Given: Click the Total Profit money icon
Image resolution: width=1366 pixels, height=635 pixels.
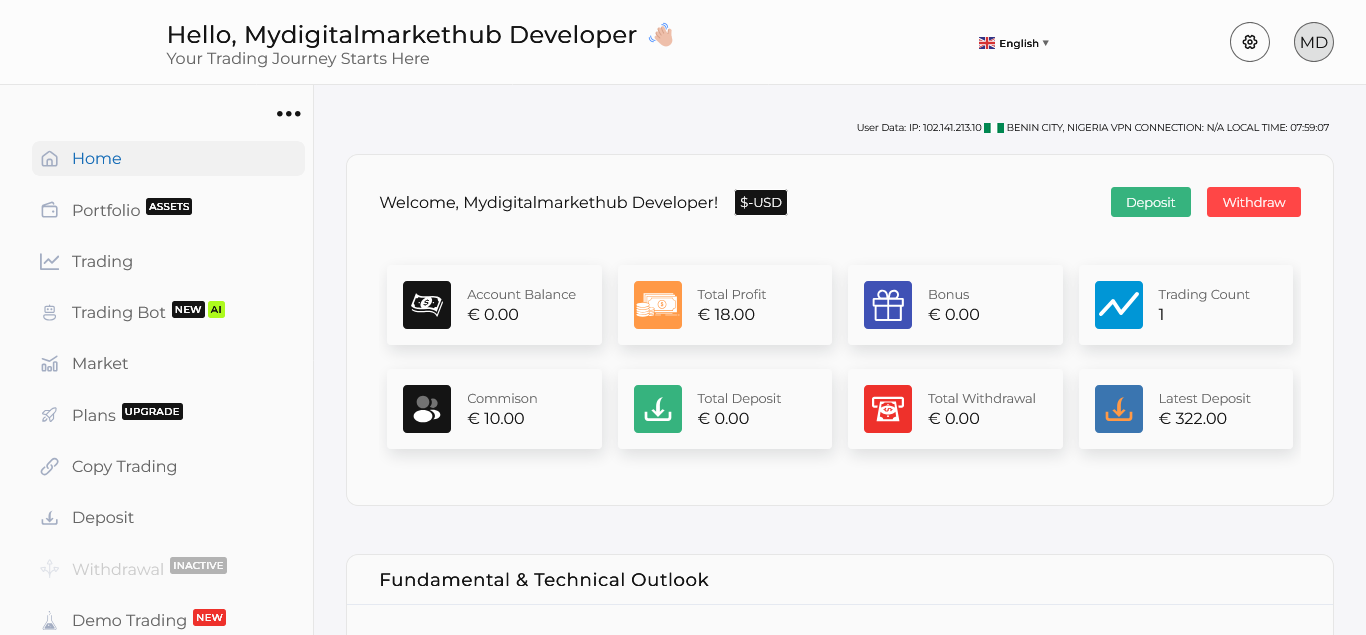Looking at the screenshot, I should pos(657,305).
